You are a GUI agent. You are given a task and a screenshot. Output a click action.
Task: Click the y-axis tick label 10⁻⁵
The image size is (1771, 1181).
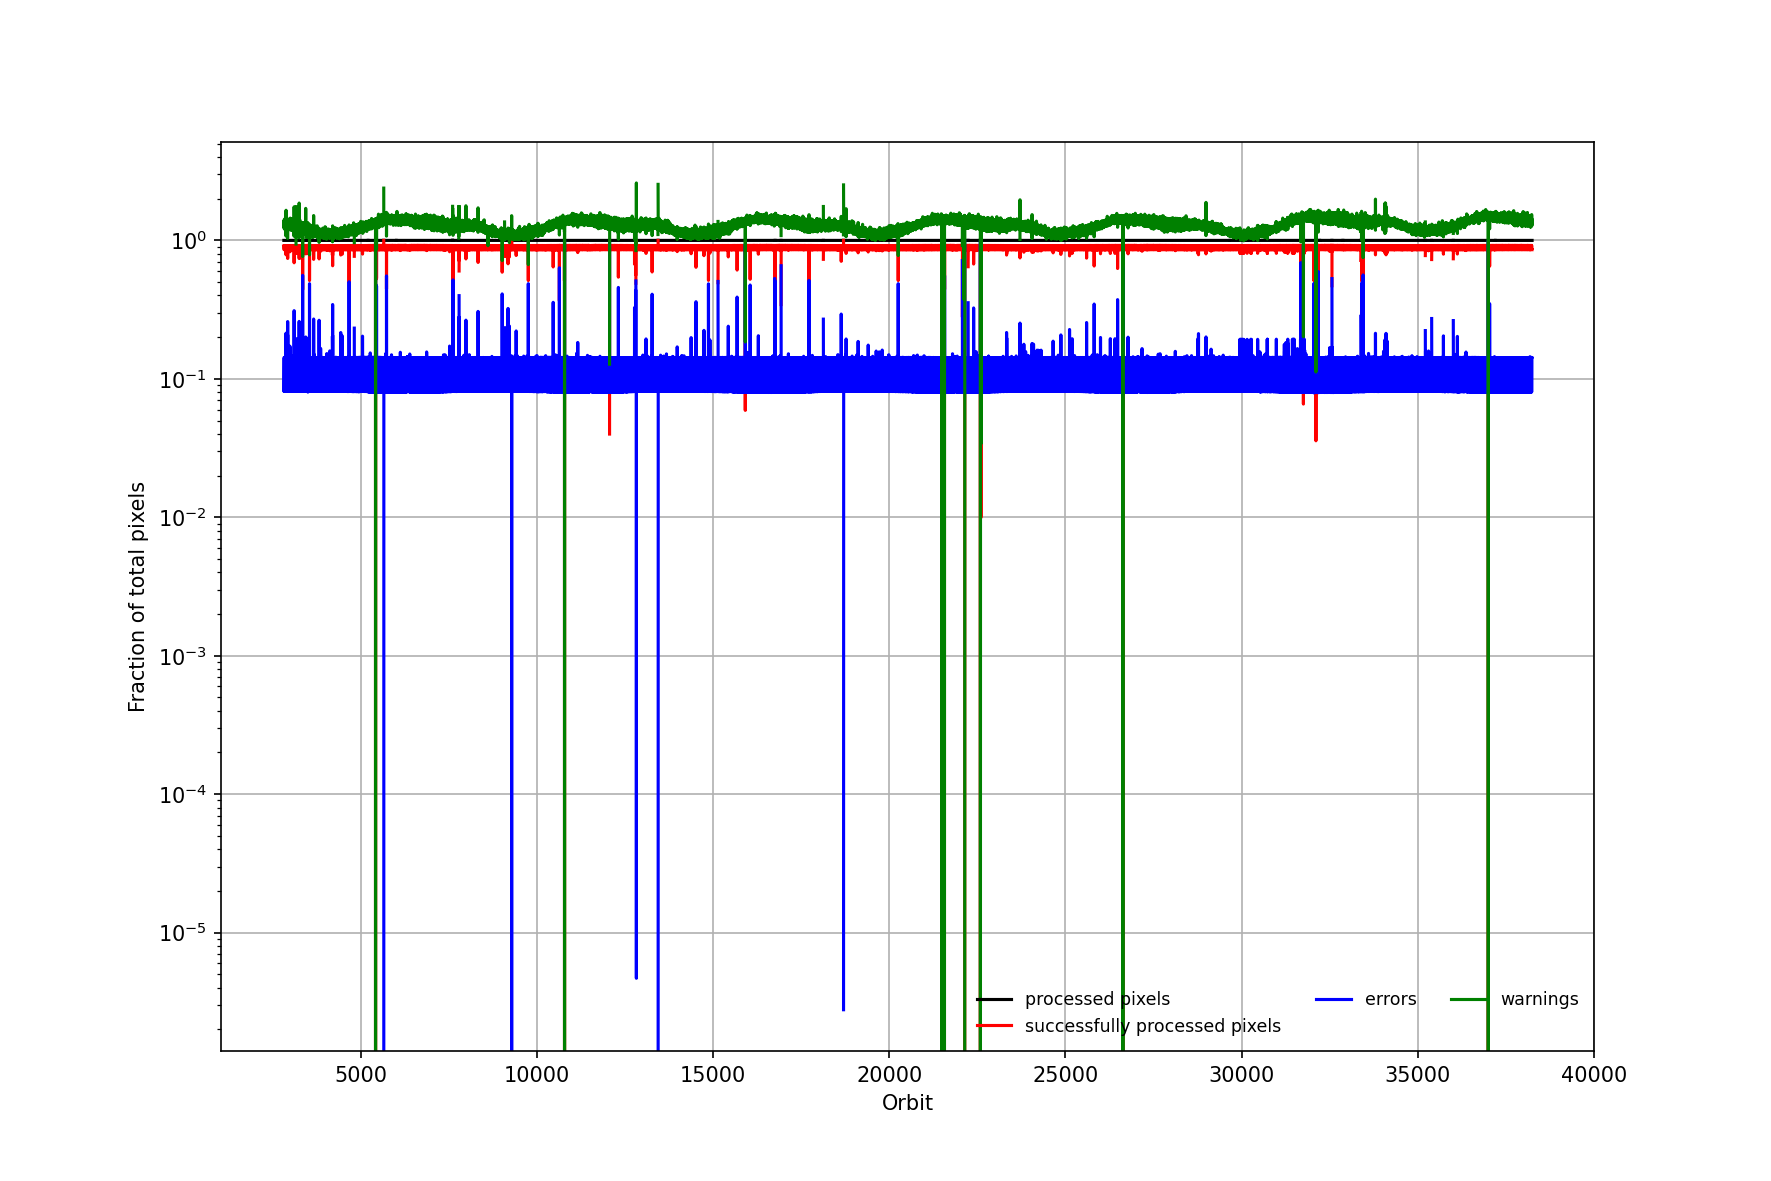pyautogui.click(x=183, y=933)
